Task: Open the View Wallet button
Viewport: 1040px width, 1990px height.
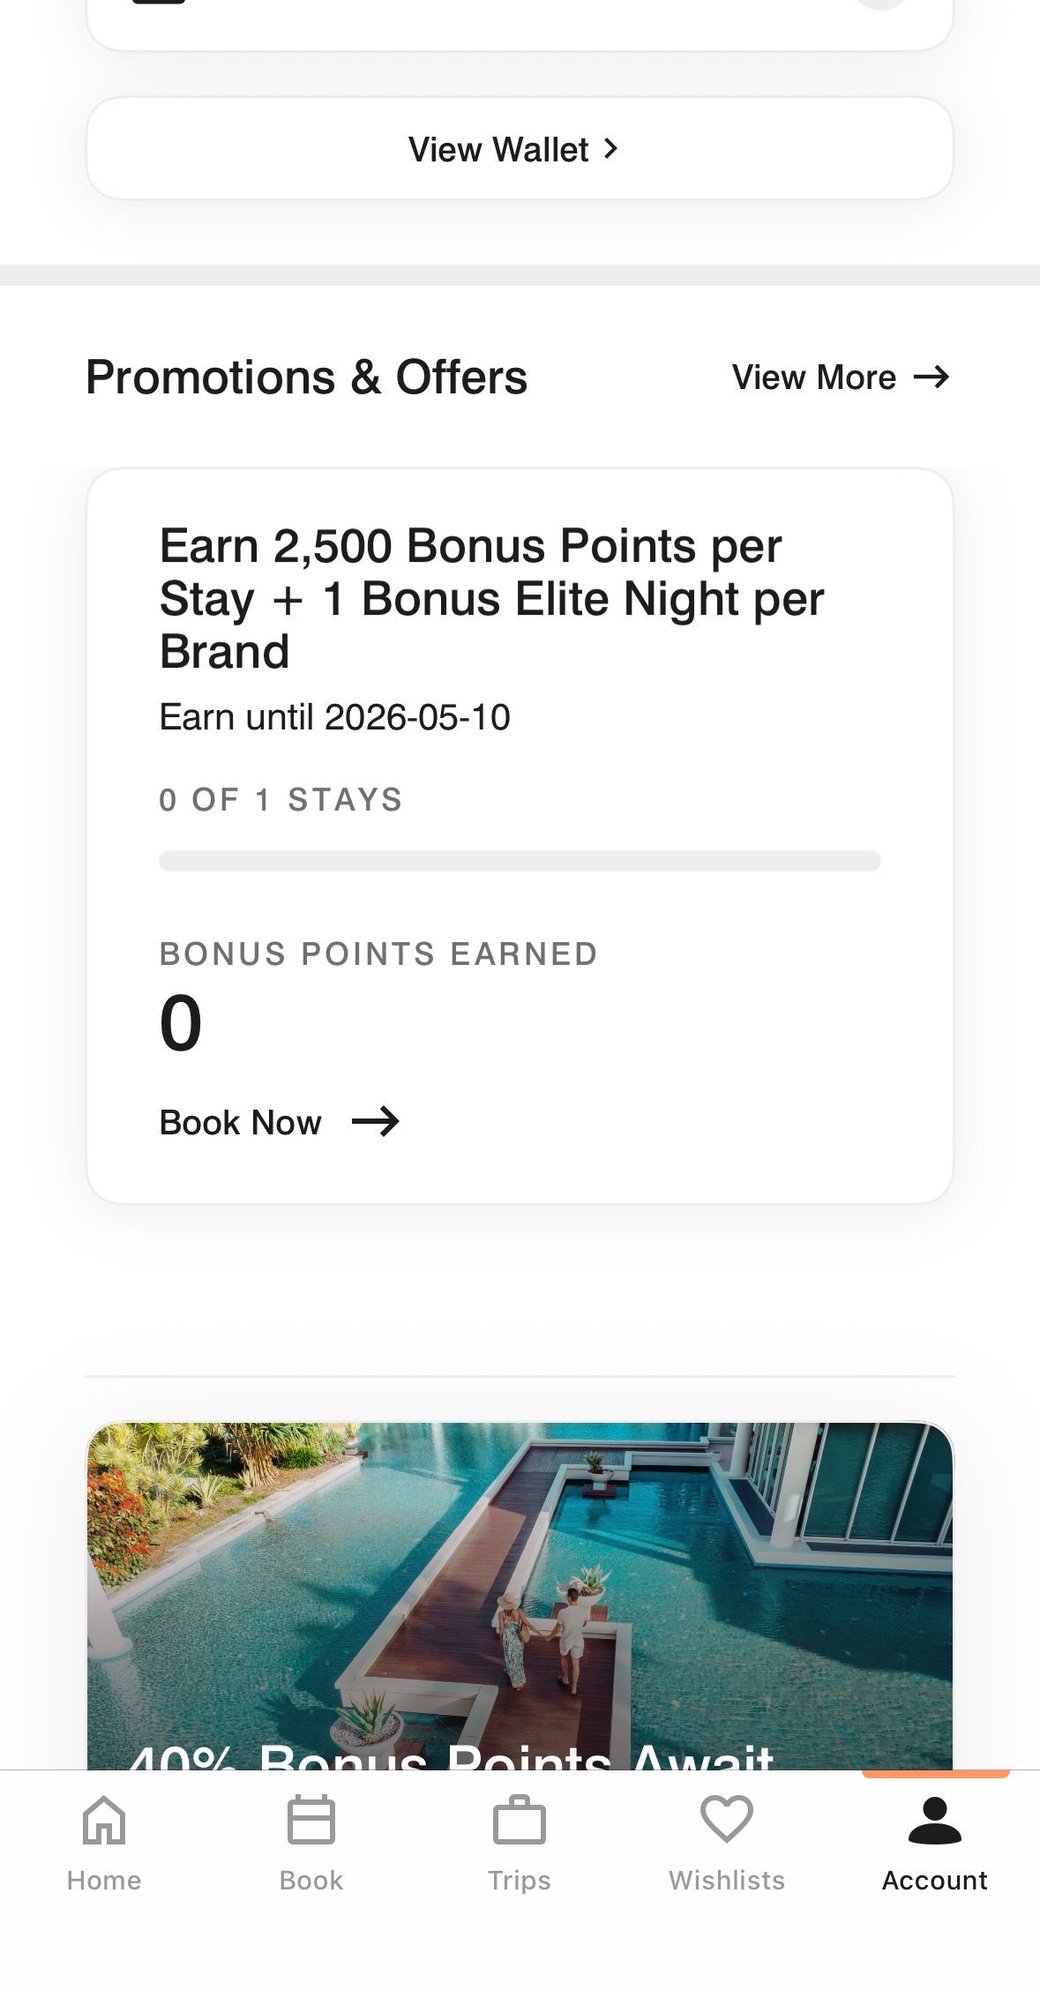Action: coord(500,149)
